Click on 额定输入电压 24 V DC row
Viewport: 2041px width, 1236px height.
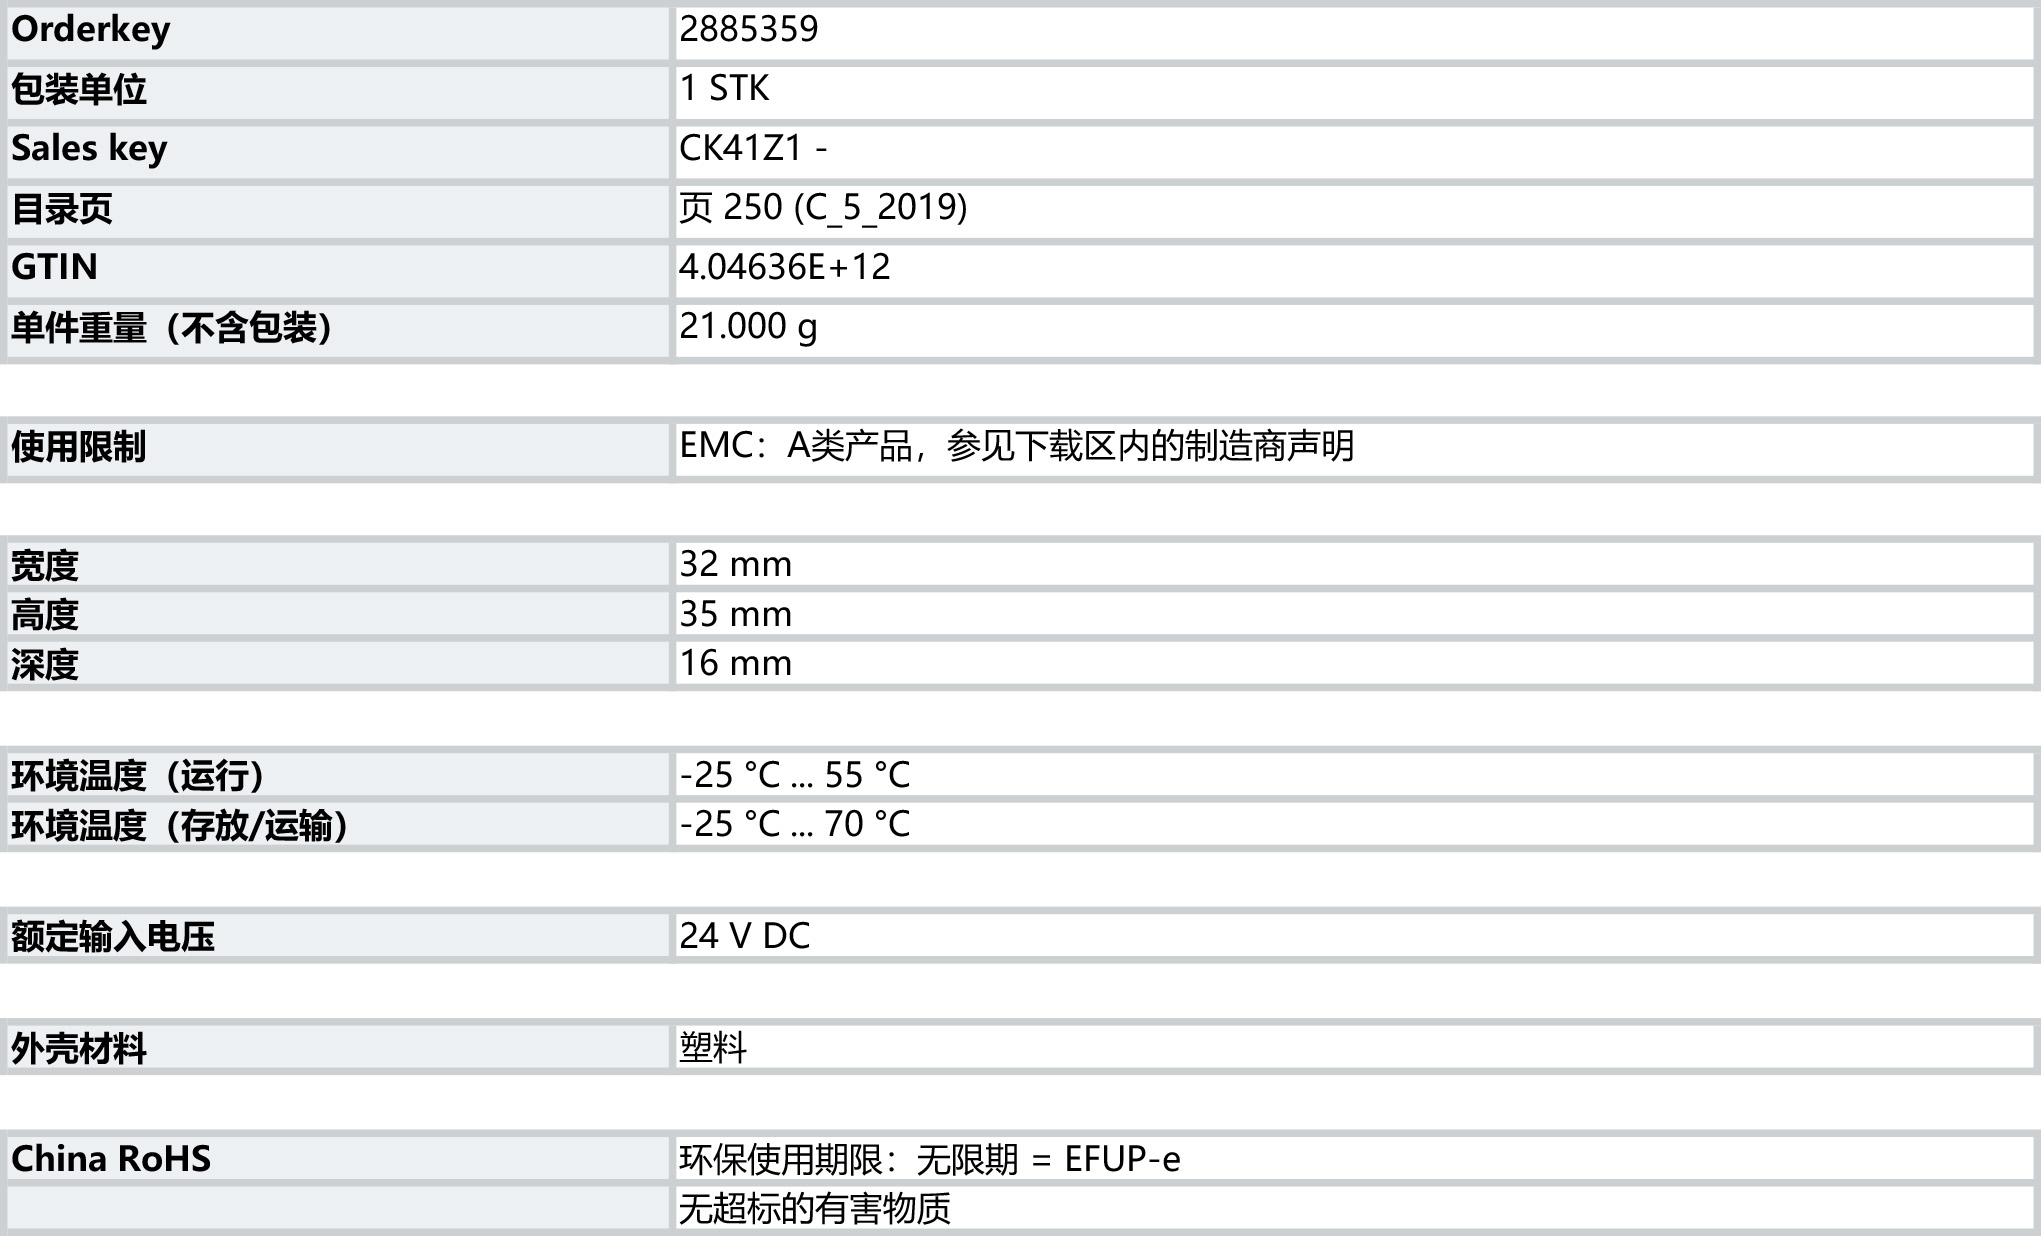pos(1020,926)
